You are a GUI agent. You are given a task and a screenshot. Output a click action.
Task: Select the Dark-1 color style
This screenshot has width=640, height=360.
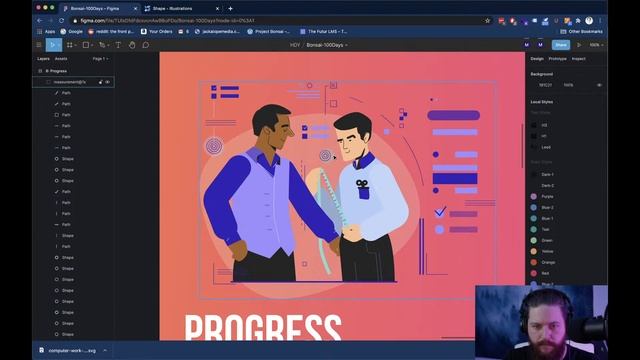point(547,174)
